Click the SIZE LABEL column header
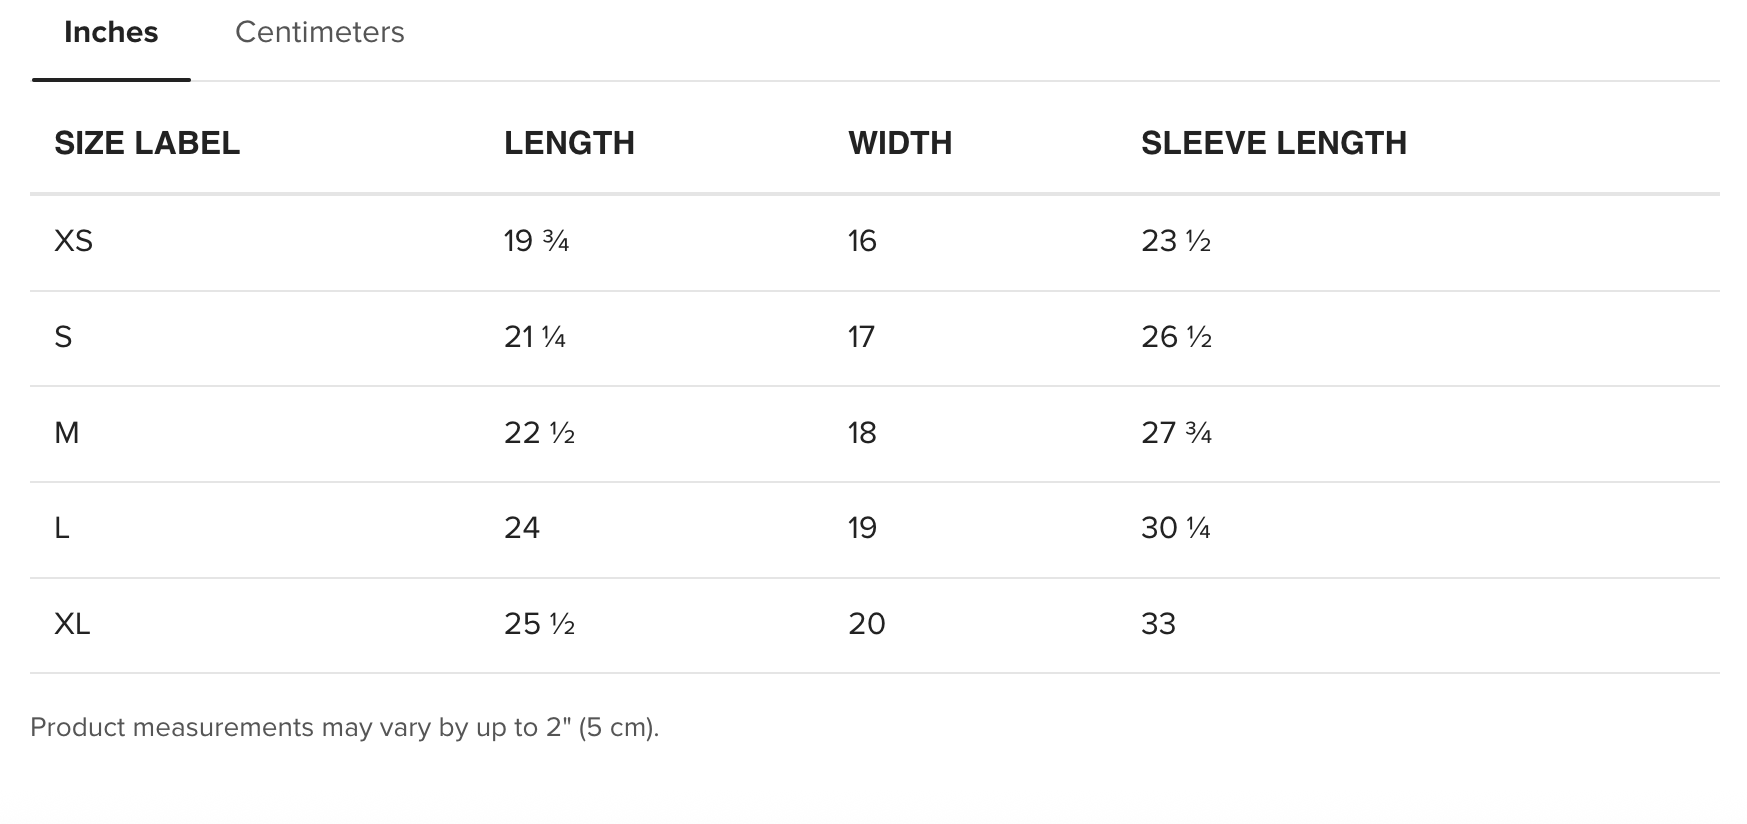 [147, 143]
